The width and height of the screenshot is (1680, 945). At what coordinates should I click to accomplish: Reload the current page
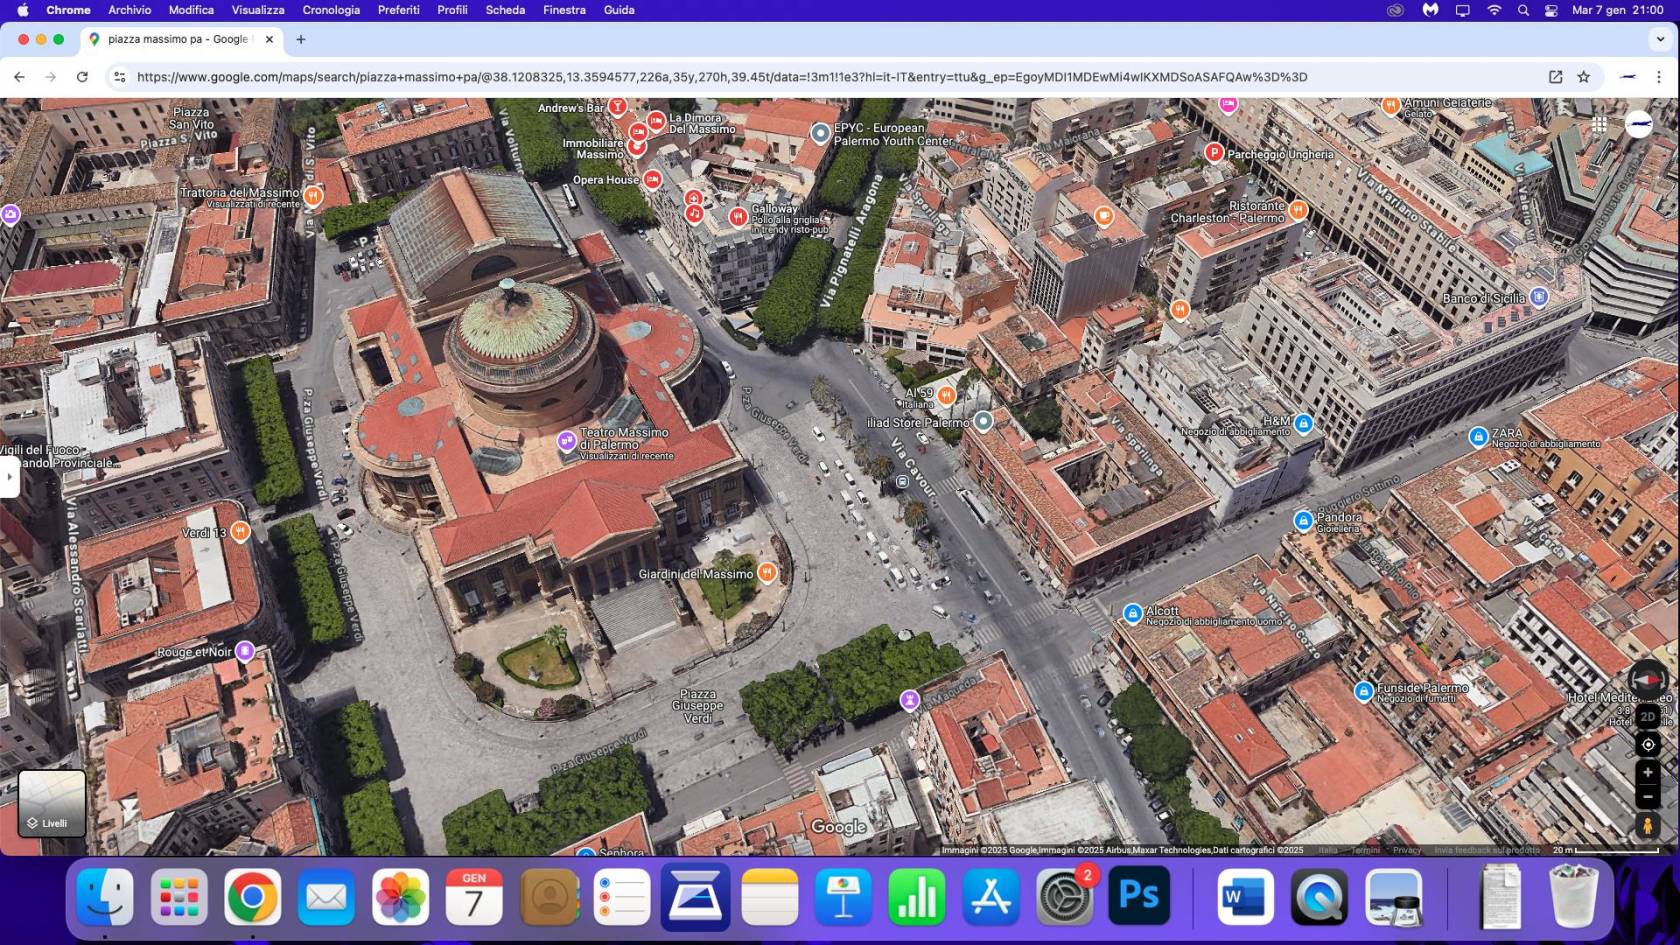82,77
